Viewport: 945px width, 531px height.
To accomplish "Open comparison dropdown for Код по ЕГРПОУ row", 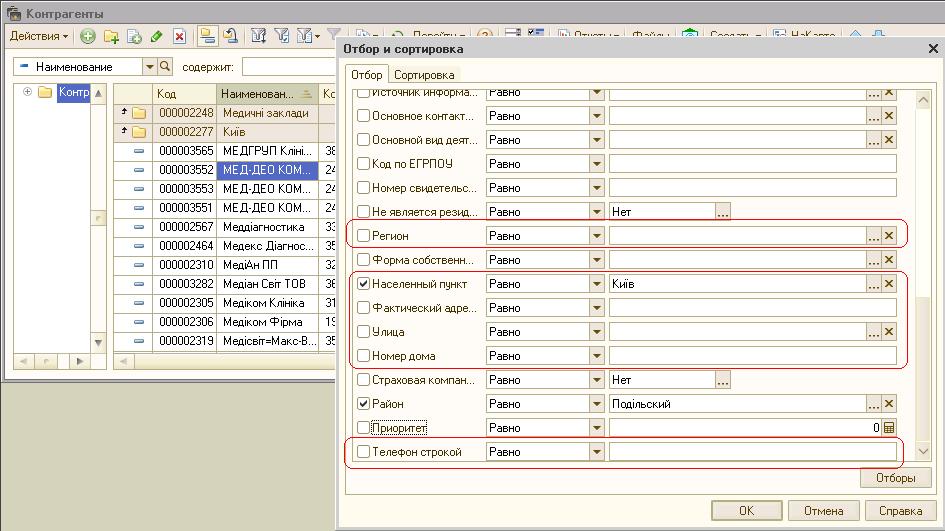I will point(597,163).
